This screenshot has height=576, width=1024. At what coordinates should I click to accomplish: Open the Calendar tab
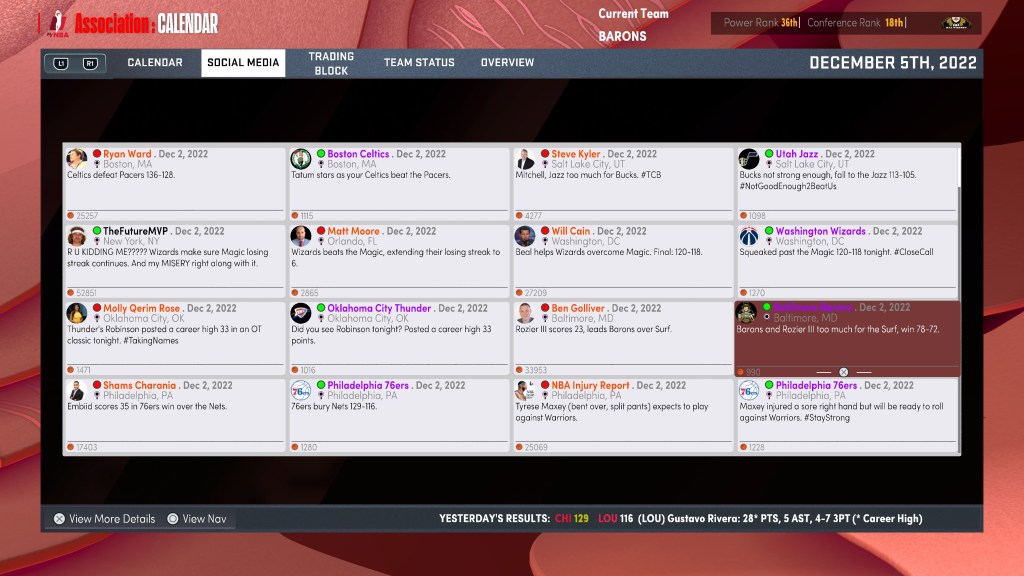[x=155, y=63]
